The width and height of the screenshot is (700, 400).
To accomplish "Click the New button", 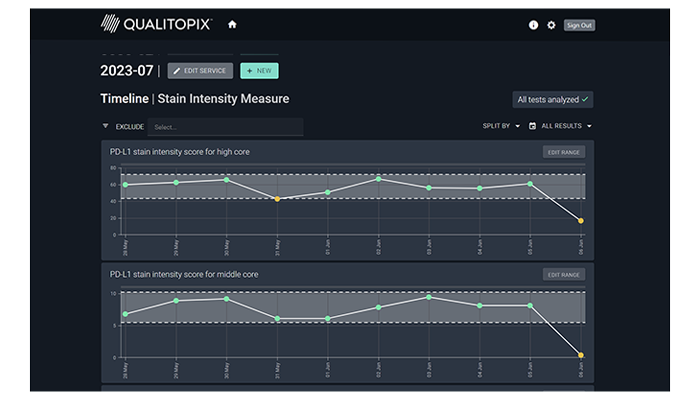I will pyautogui.click(x=259, y=71).
